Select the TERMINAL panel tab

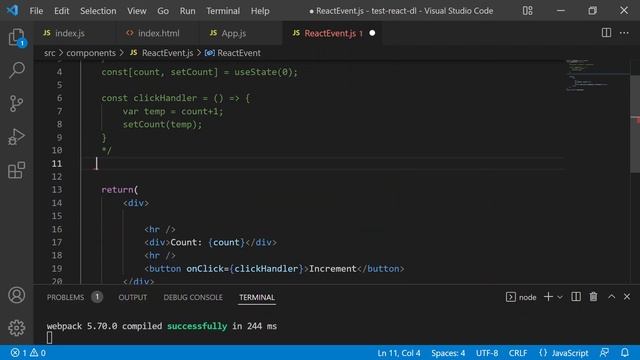point(257,297)
